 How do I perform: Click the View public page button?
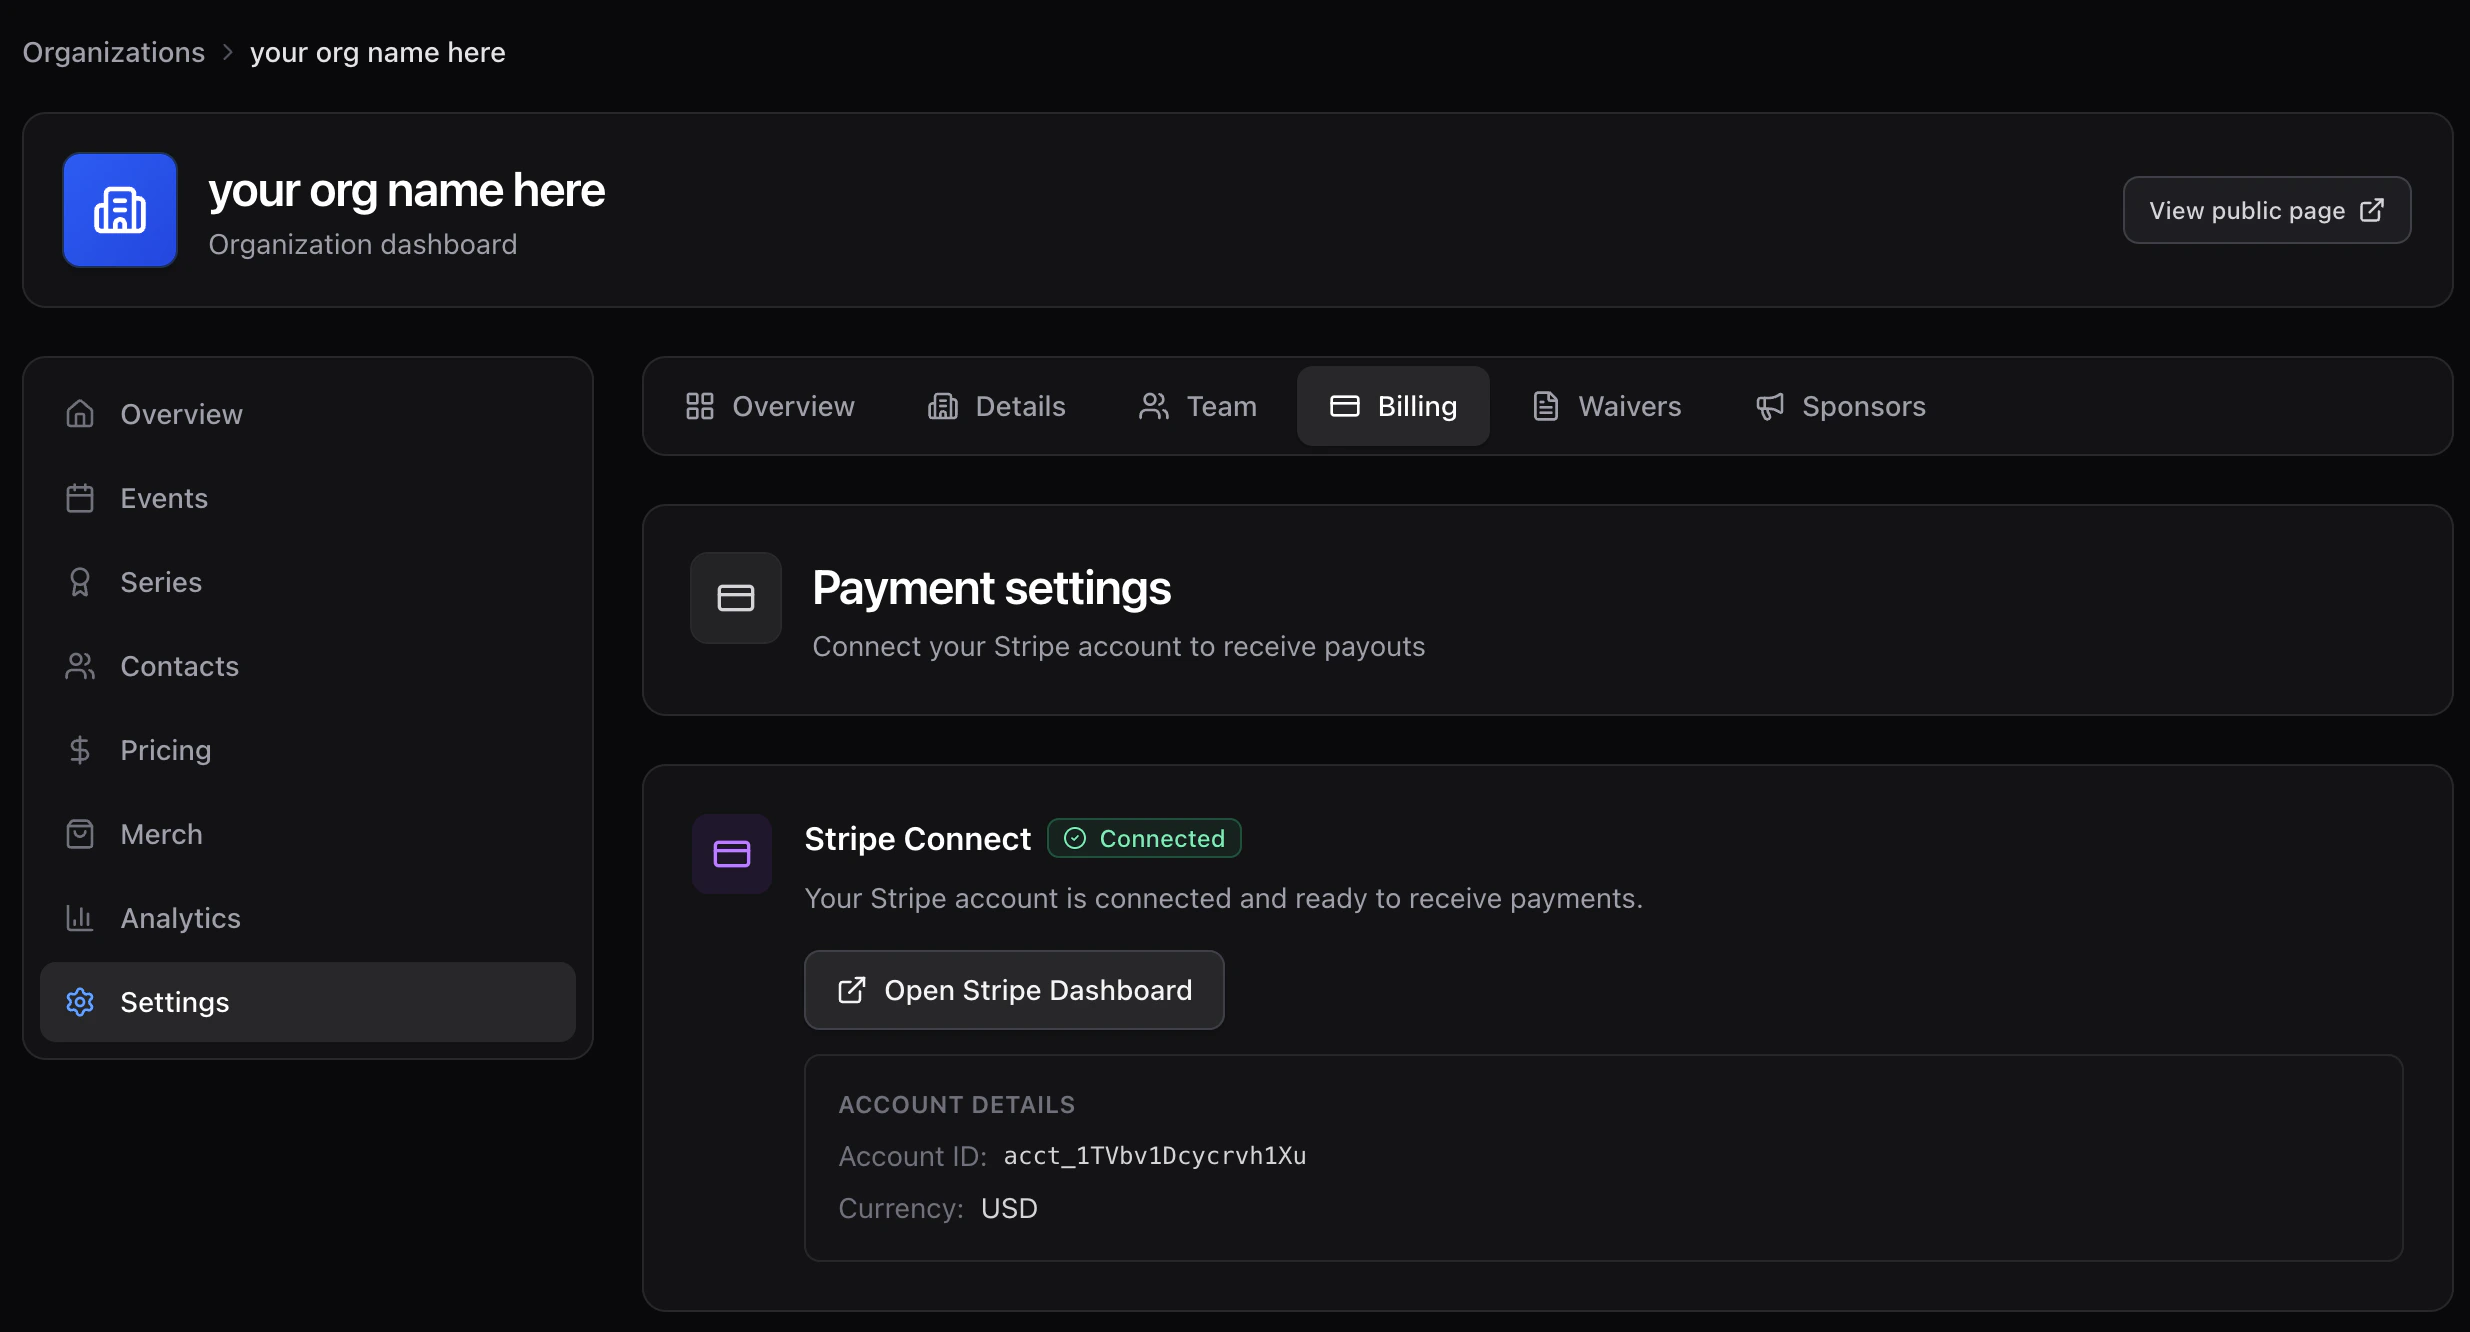pyautogui.click(x=2267, y=210)
